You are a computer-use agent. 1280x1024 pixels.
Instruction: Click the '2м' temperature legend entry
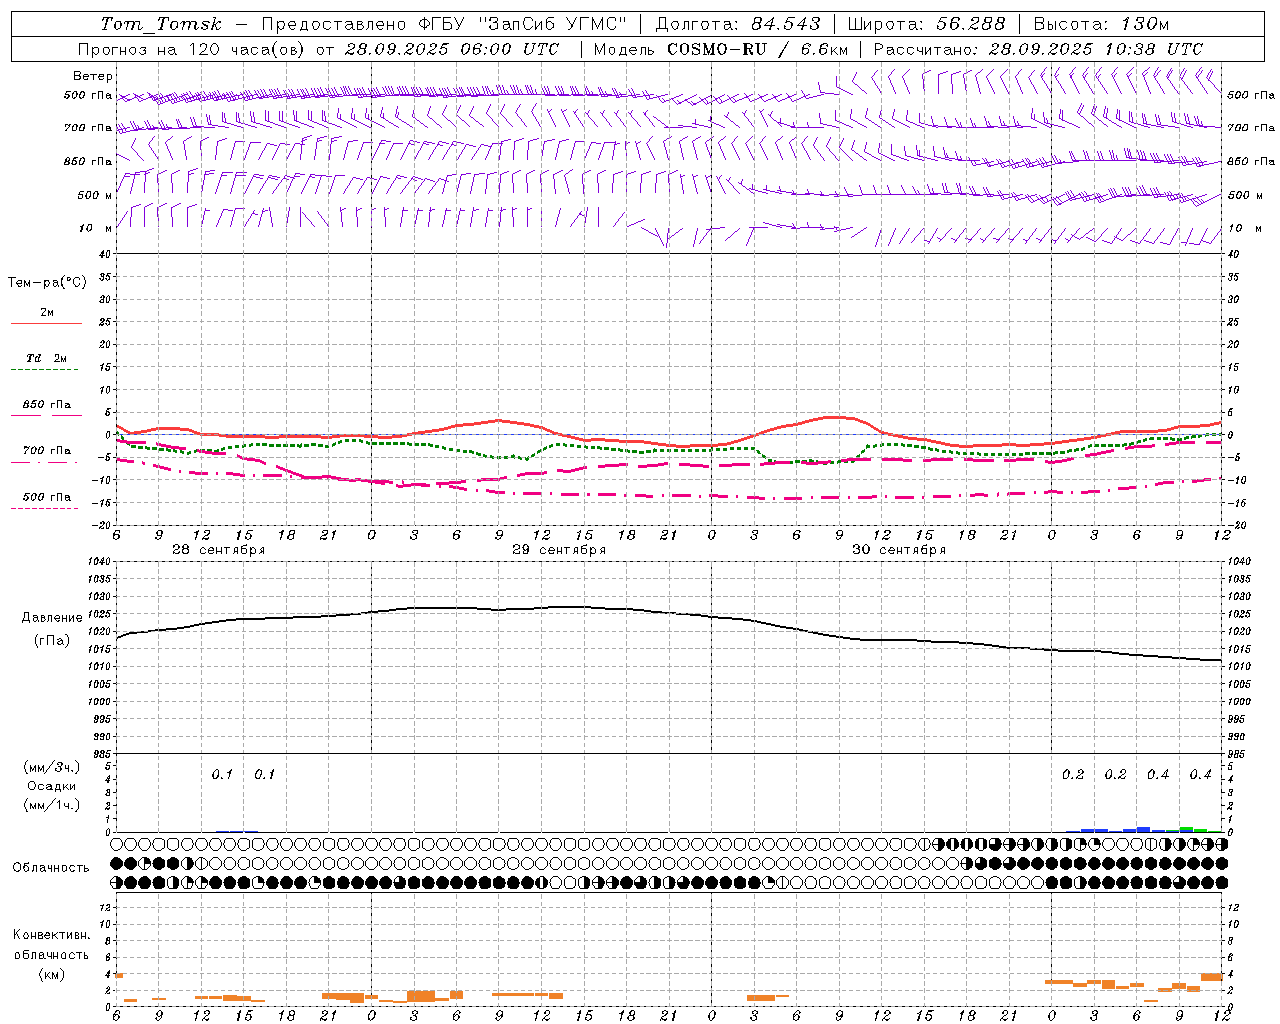pyautogui.click(x=47, y=313)
